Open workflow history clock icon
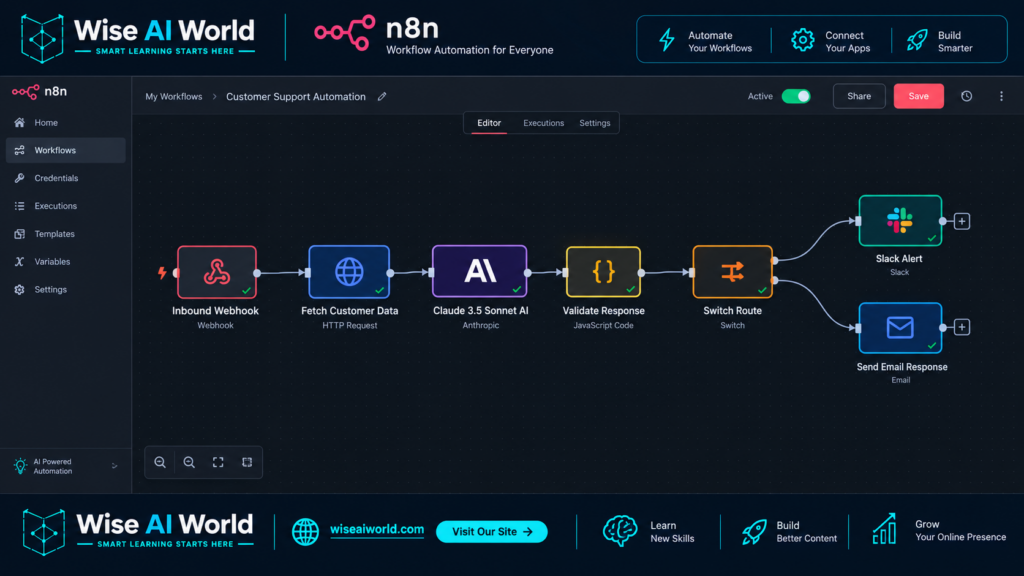1024x576 pixels. click(967, 96)
